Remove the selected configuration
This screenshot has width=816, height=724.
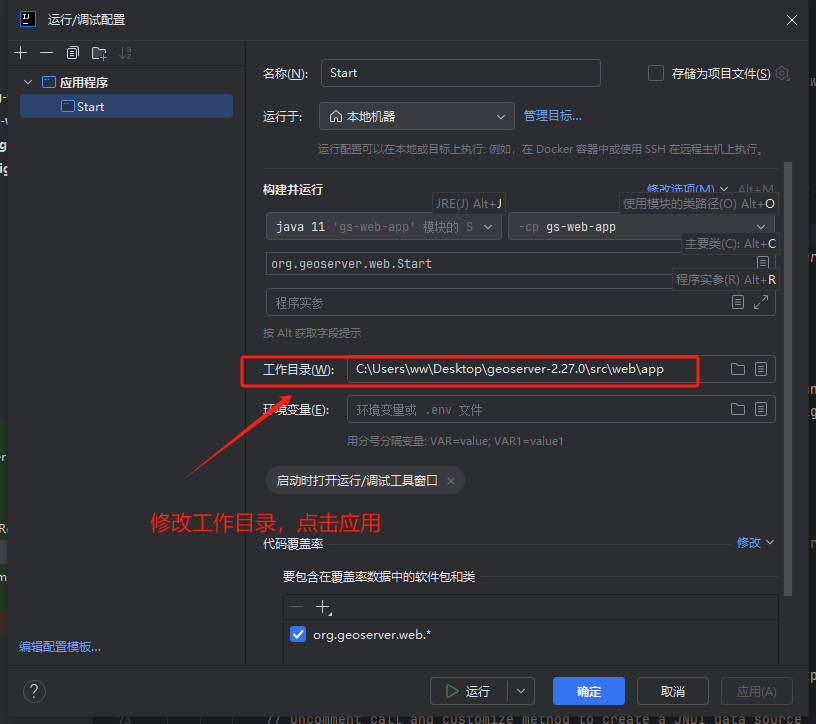coord(47,52)
